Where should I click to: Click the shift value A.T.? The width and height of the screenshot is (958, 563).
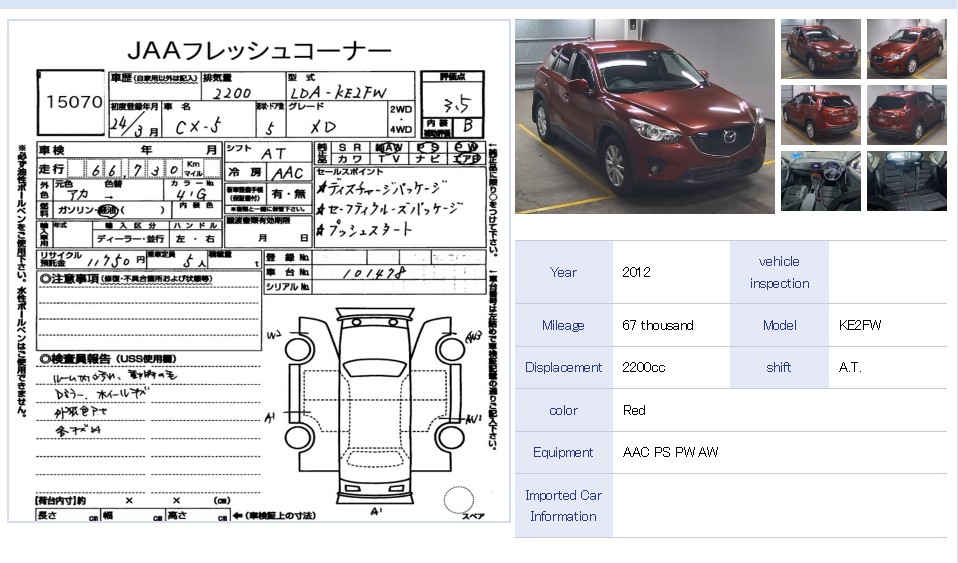coord(850,367)
